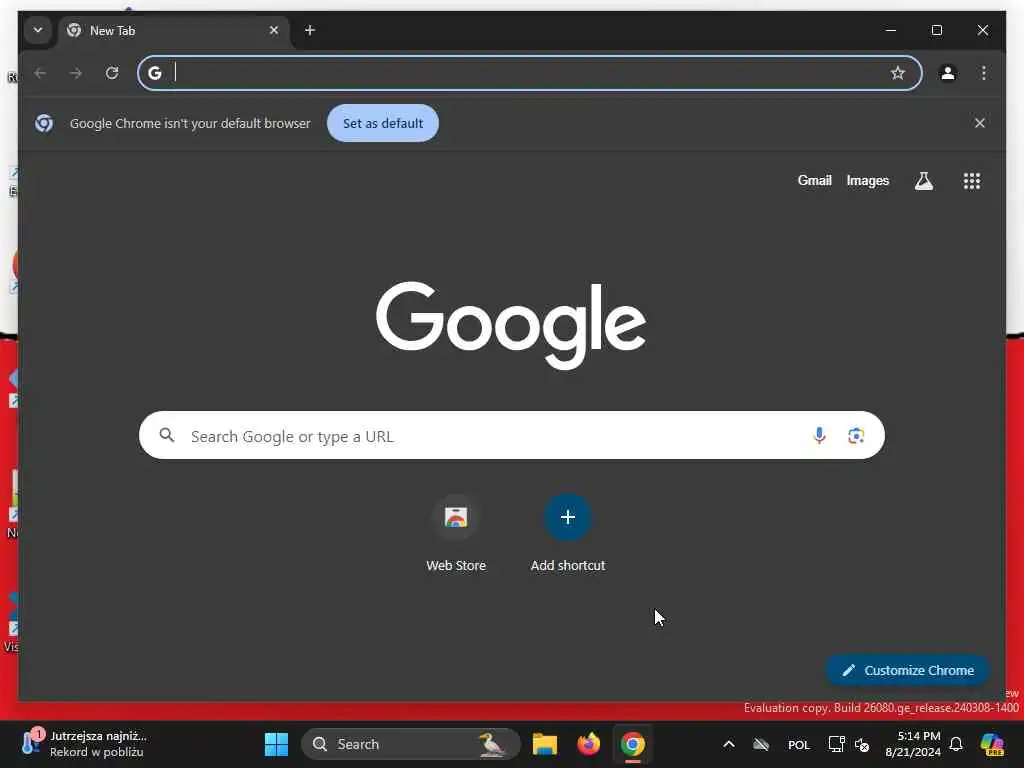This screenshot has height=768, width=1024.
Task: Bookmark this tab with the star icon
Action: click(898, 73)
